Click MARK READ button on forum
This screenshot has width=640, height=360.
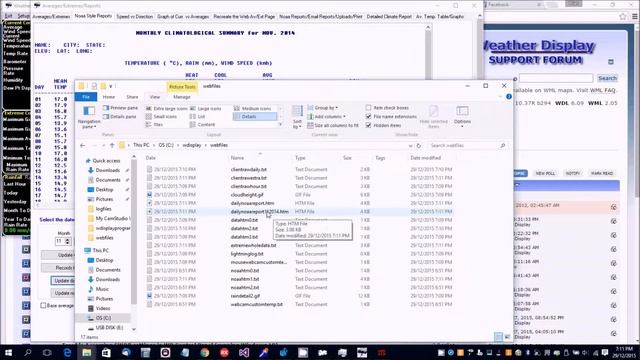click(602, 173)
